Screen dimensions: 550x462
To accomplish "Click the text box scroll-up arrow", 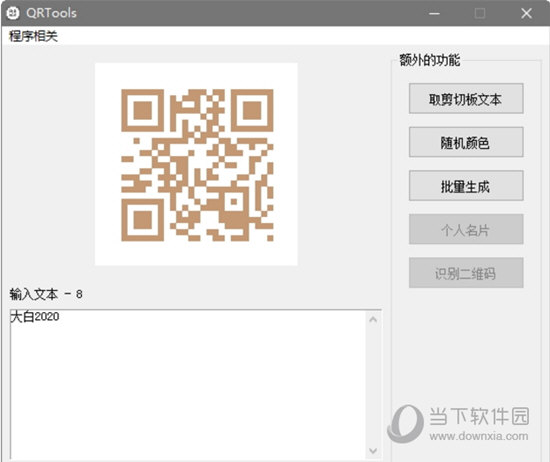I will (x=373, y=319).
